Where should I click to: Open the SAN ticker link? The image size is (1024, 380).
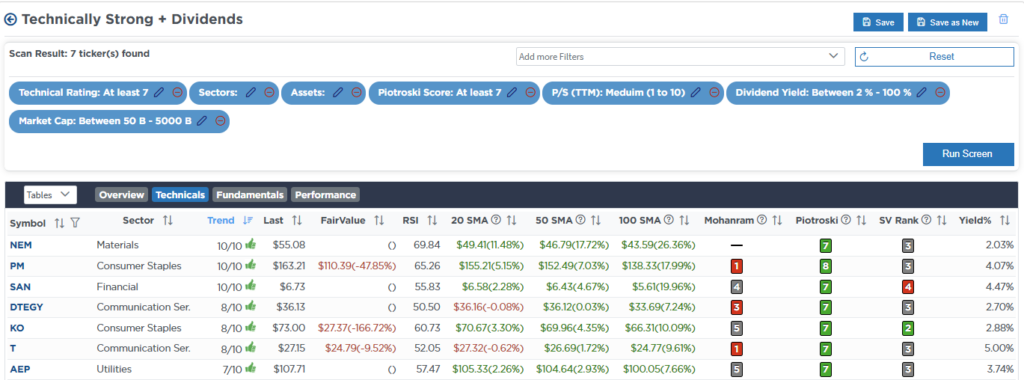19,287
